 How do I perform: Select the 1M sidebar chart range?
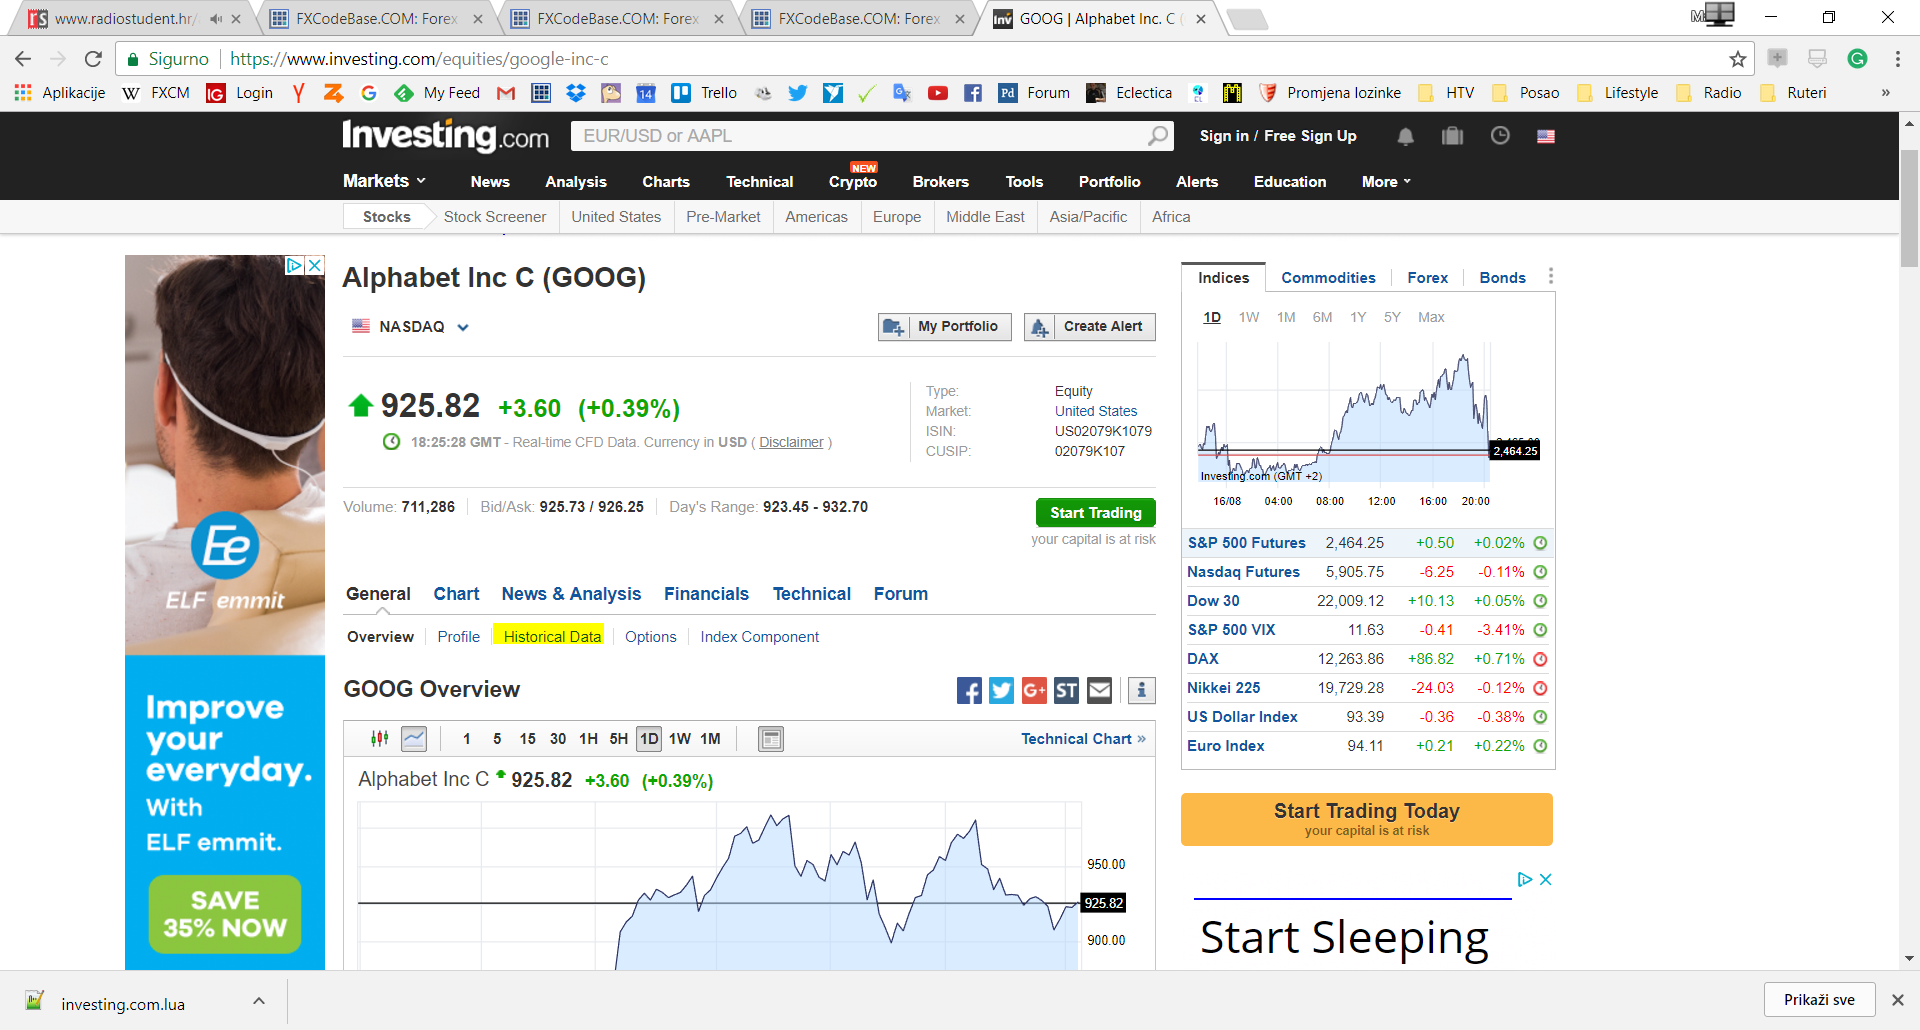(1286, 317)
